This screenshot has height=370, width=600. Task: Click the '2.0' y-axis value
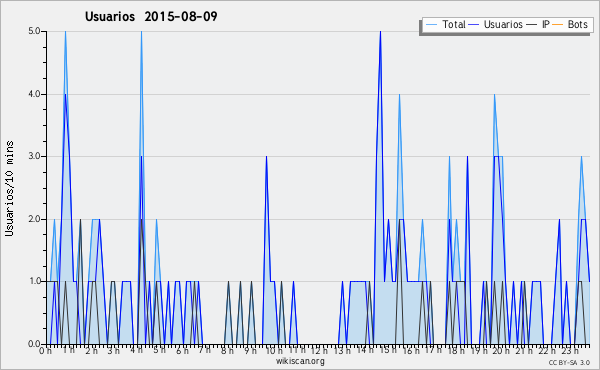[x=34, y=219]
